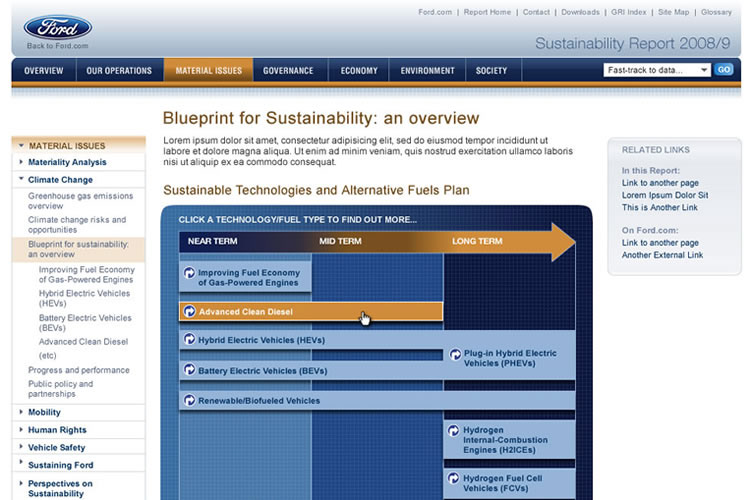Collapse the Climate Change section arrow
The image size is (750, 500).
tap(21, 179)
